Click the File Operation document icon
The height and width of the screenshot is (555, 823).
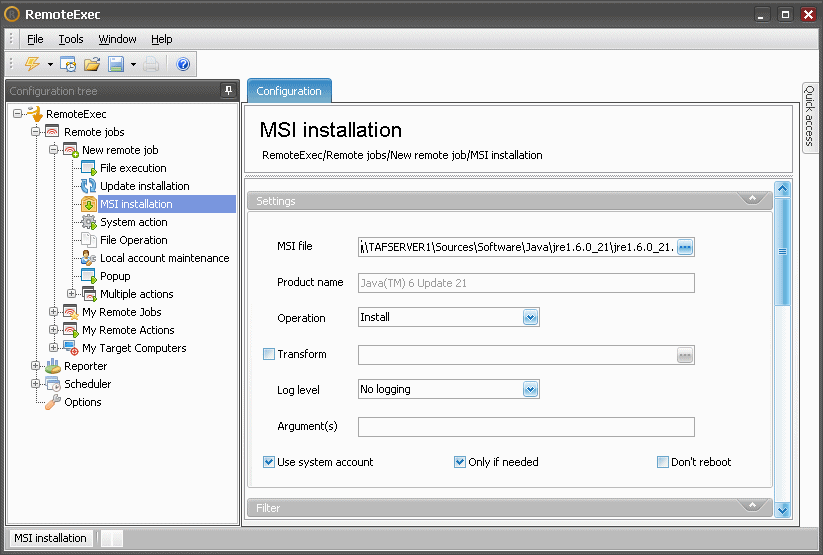pos(89,240)
